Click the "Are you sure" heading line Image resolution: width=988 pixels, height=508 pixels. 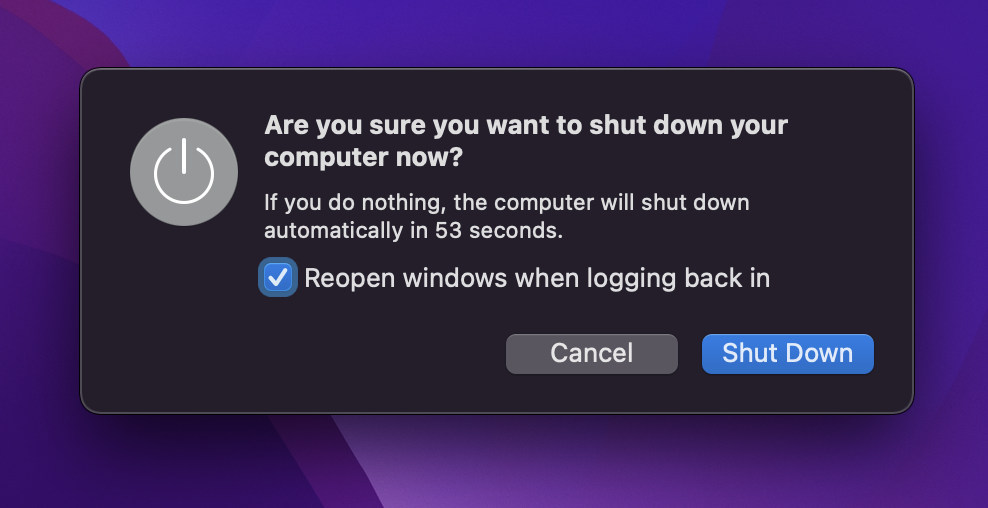(x=525, y=126)
